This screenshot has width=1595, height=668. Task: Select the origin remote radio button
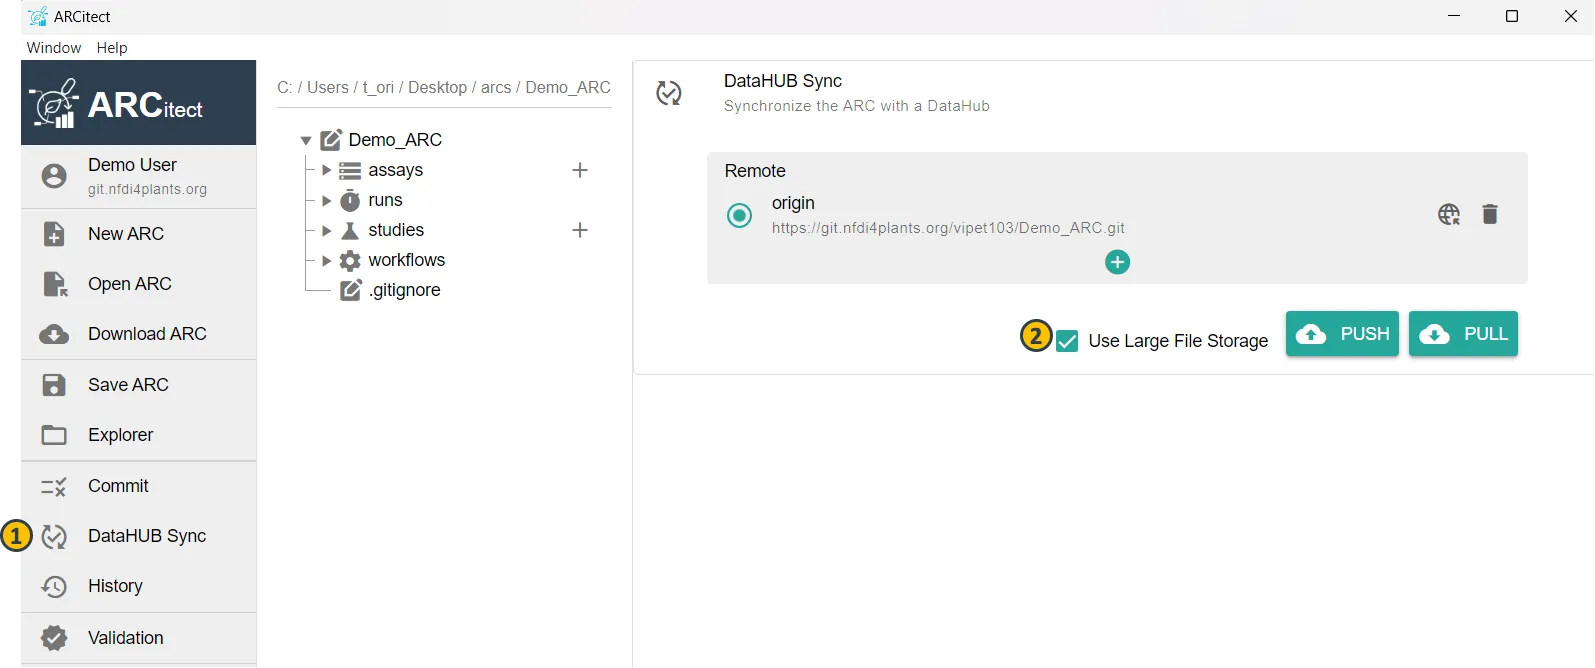739,215
